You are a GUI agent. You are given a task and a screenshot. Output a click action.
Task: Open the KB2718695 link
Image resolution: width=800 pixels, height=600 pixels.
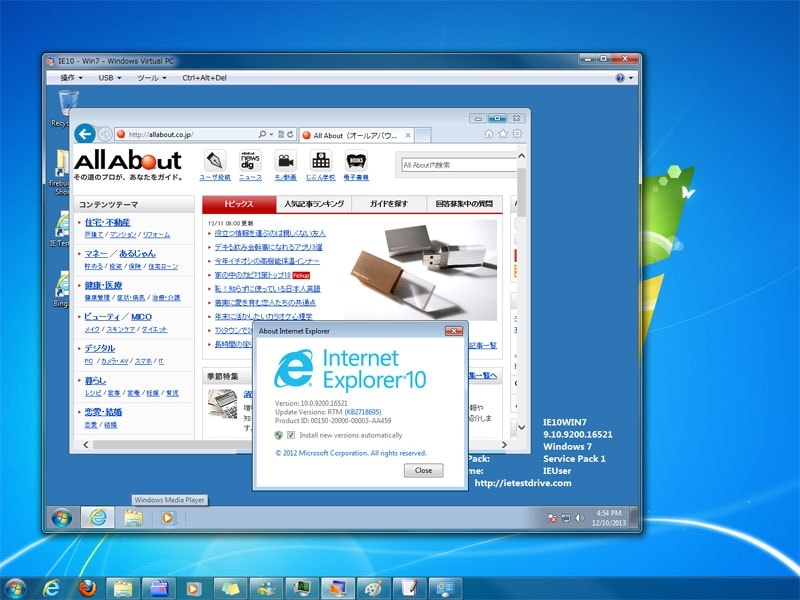click(x=363, y=412)
